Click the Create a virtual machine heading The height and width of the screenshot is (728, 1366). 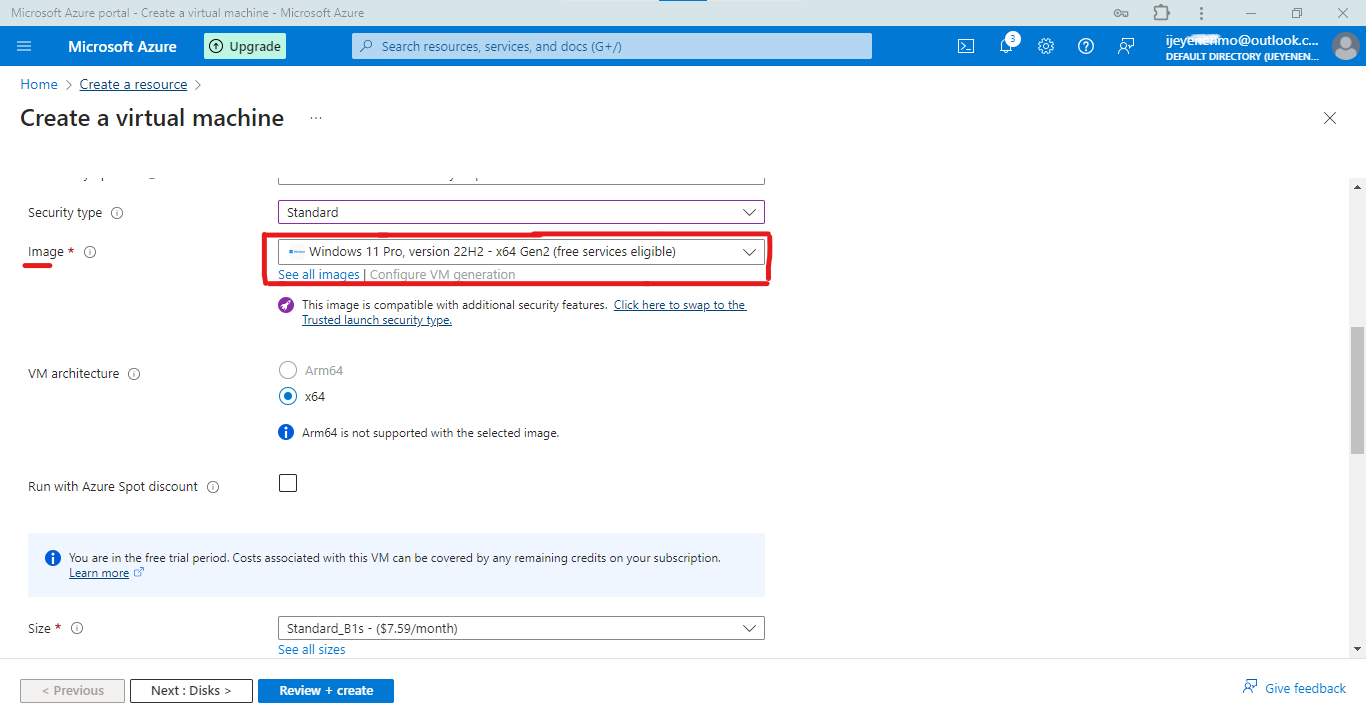click(x=152, y=118)
